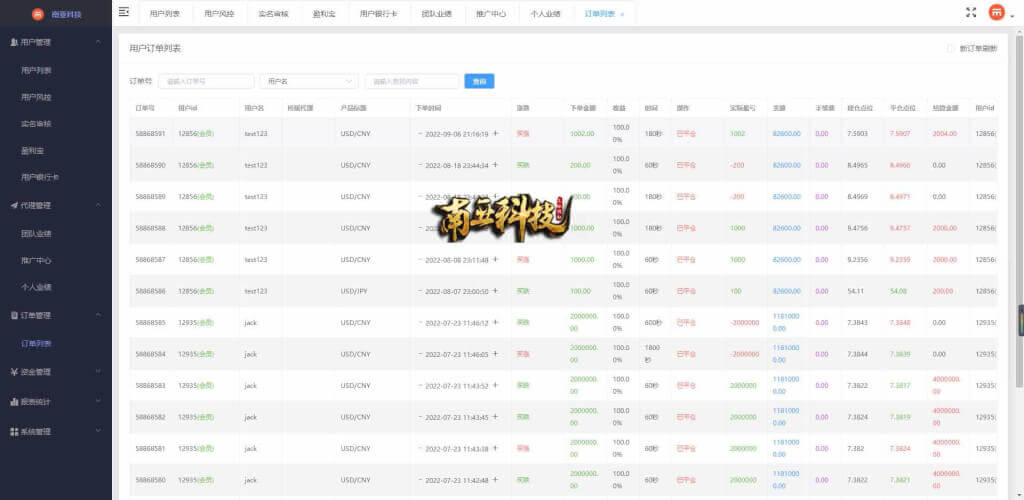
Task: Switch to the 实名审核 tab
Action: (274, 14)
